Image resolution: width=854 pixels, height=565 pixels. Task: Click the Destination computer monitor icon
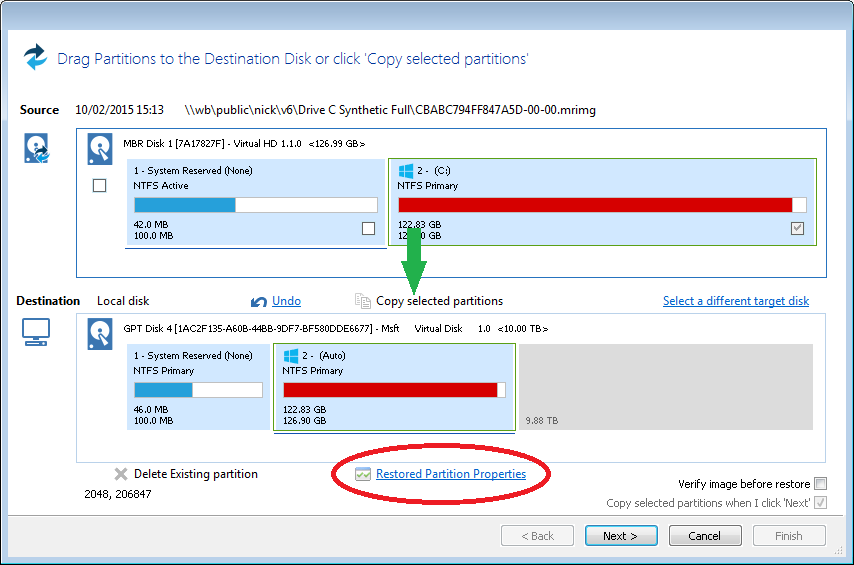tap(37, 334)
